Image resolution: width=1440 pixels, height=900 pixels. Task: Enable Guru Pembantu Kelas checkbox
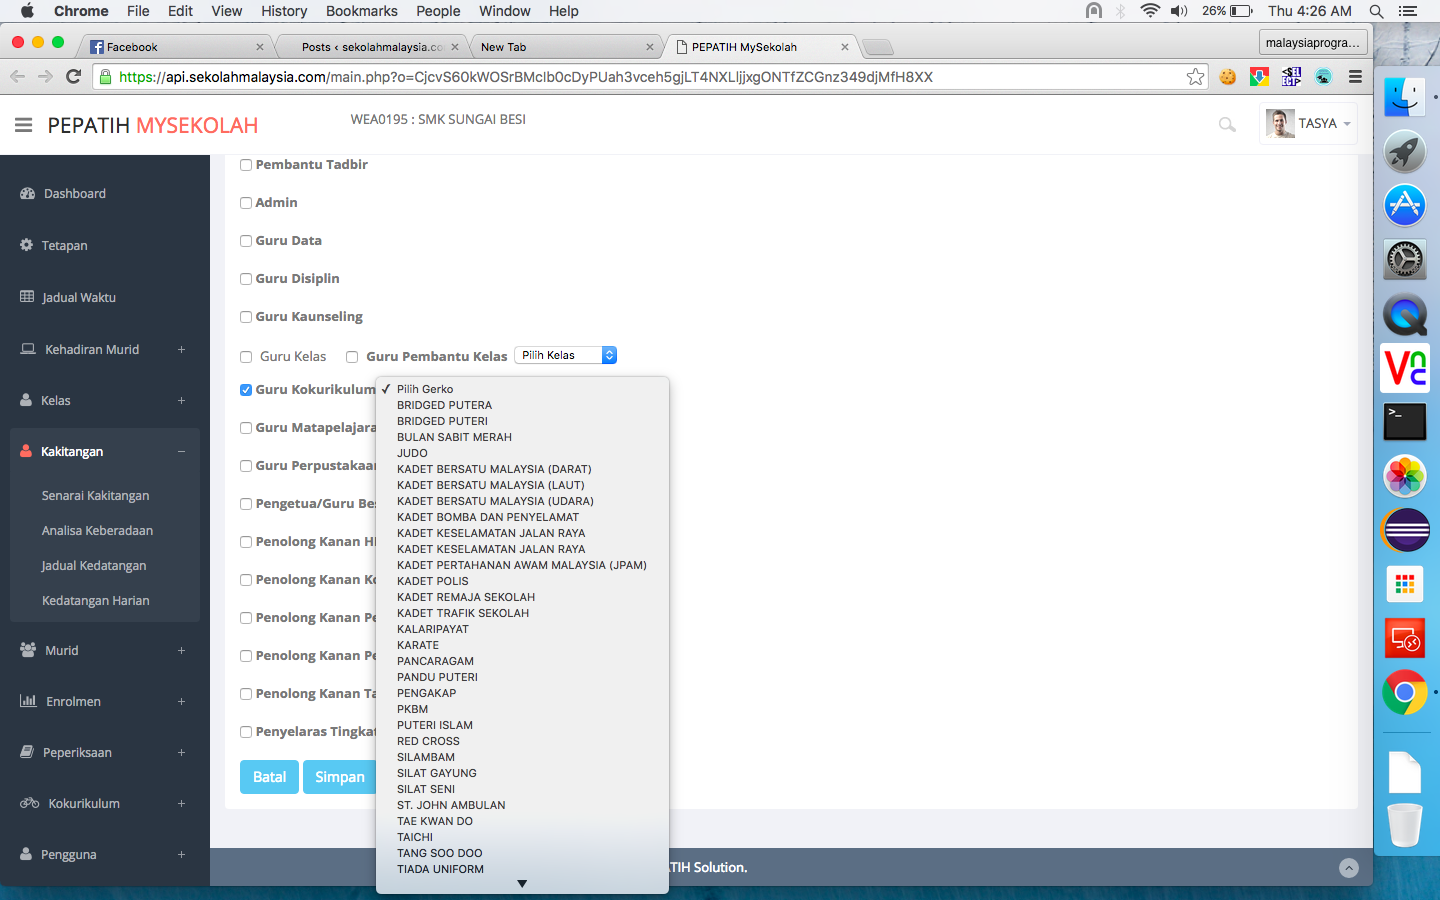[x=352, y=357]
